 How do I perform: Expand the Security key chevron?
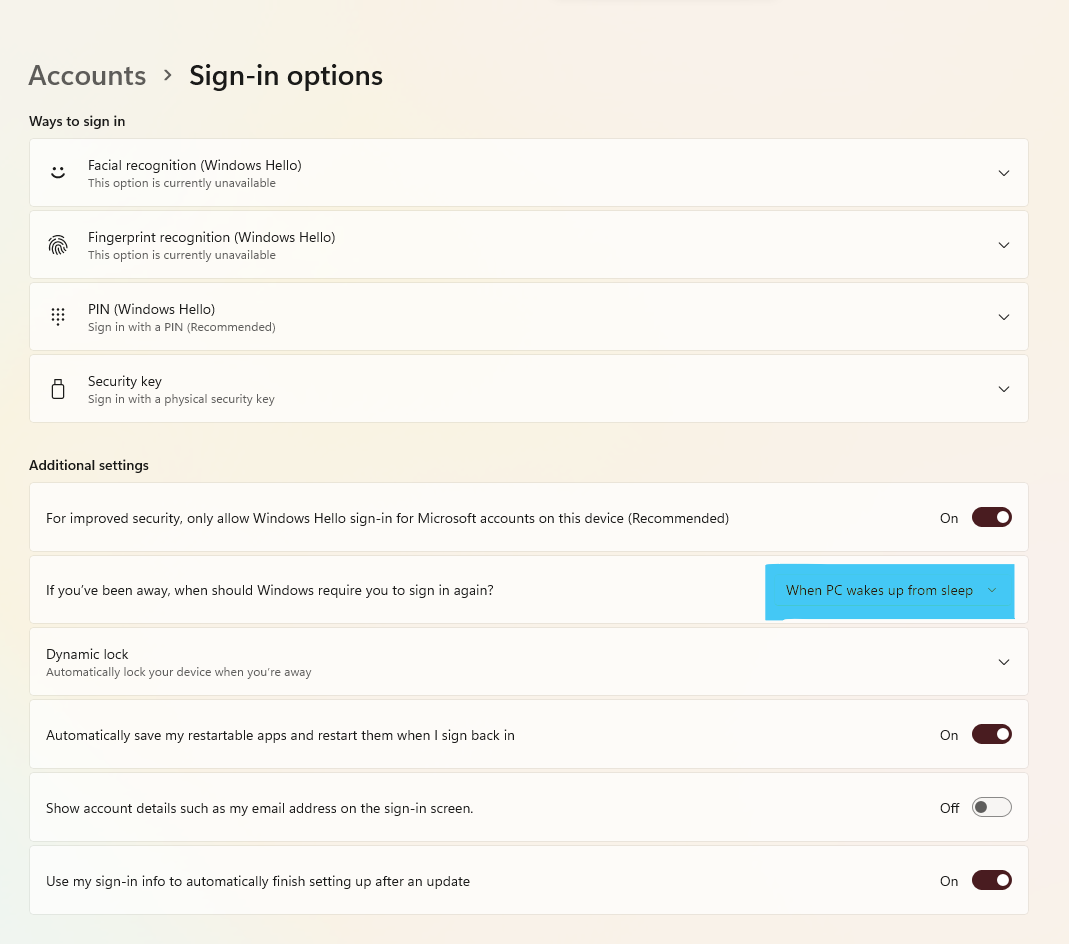[x=1004, y=389]
